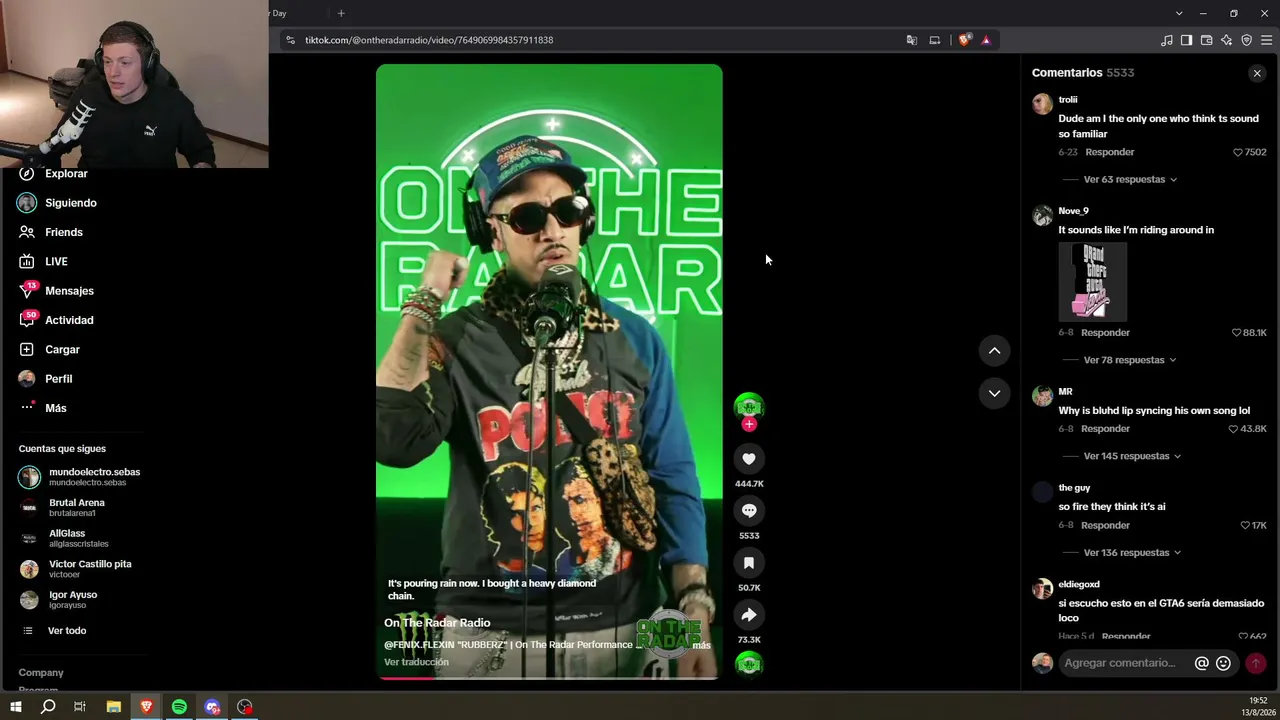This screenshot has width=1280, height=720.
Task: Open the tab search chevron in title bar
Action: coord(1179,13)
